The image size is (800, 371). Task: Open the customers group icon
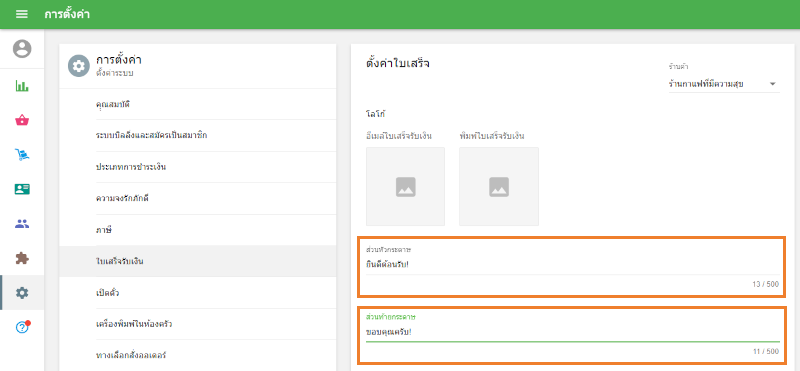(x=22, y=224)
